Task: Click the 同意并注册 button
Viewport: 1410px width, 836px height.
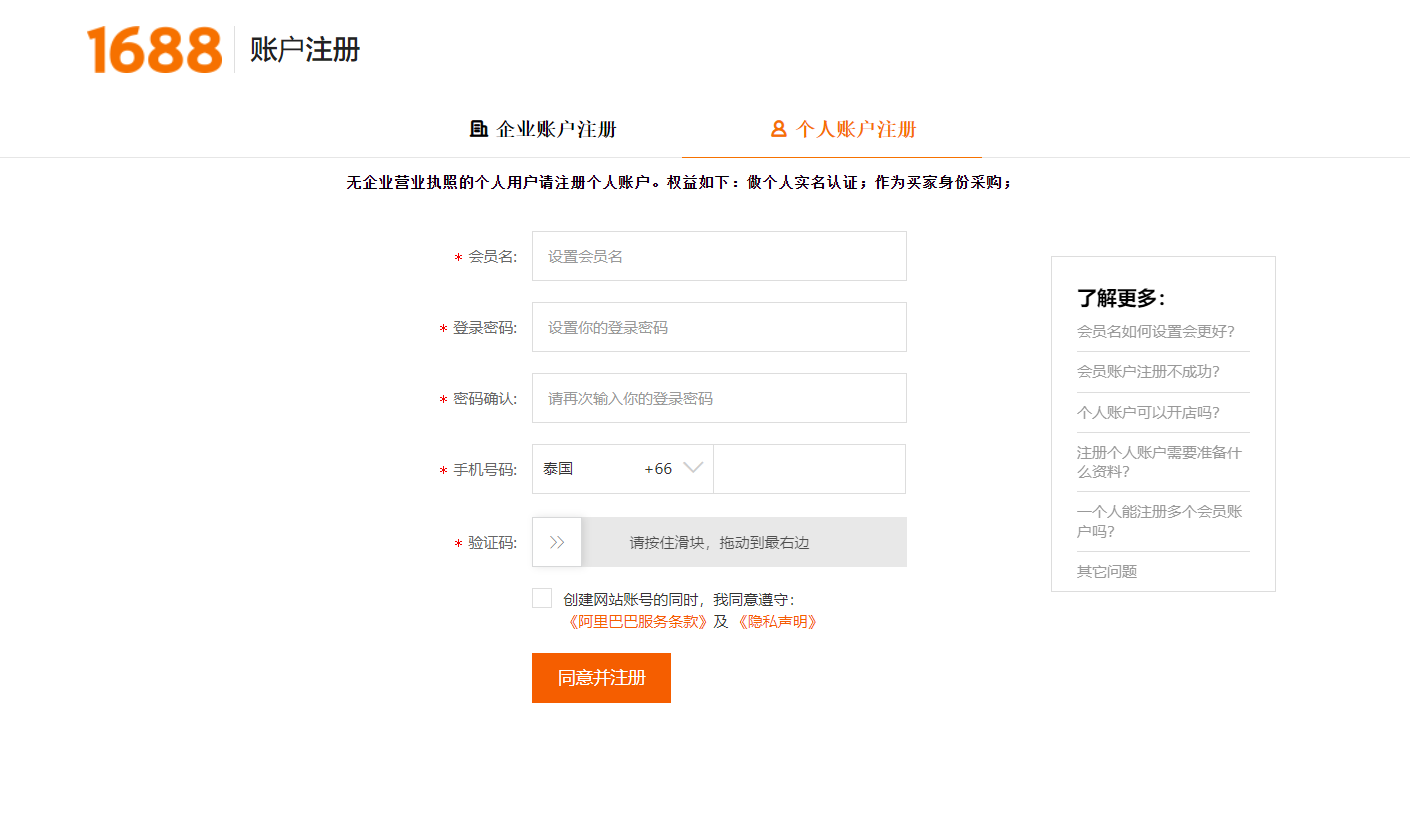Action: (x=601, y=678)
